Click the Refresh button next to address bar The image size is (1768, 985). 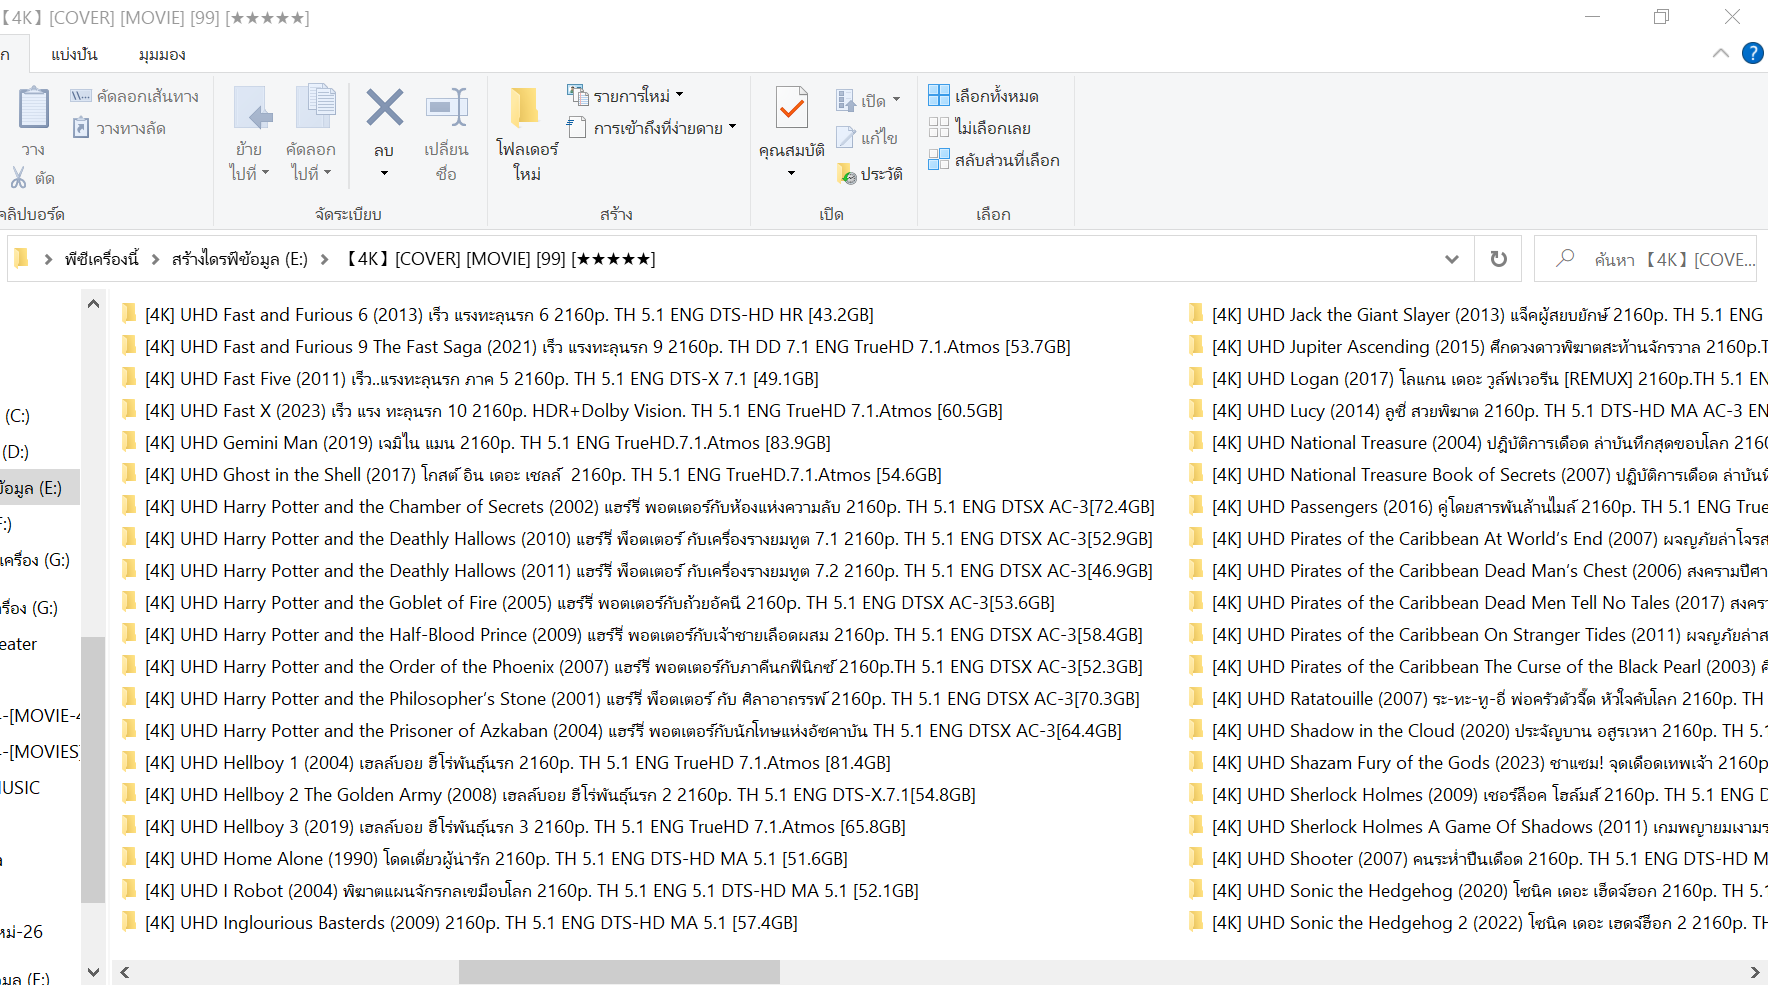point(1498,259)
